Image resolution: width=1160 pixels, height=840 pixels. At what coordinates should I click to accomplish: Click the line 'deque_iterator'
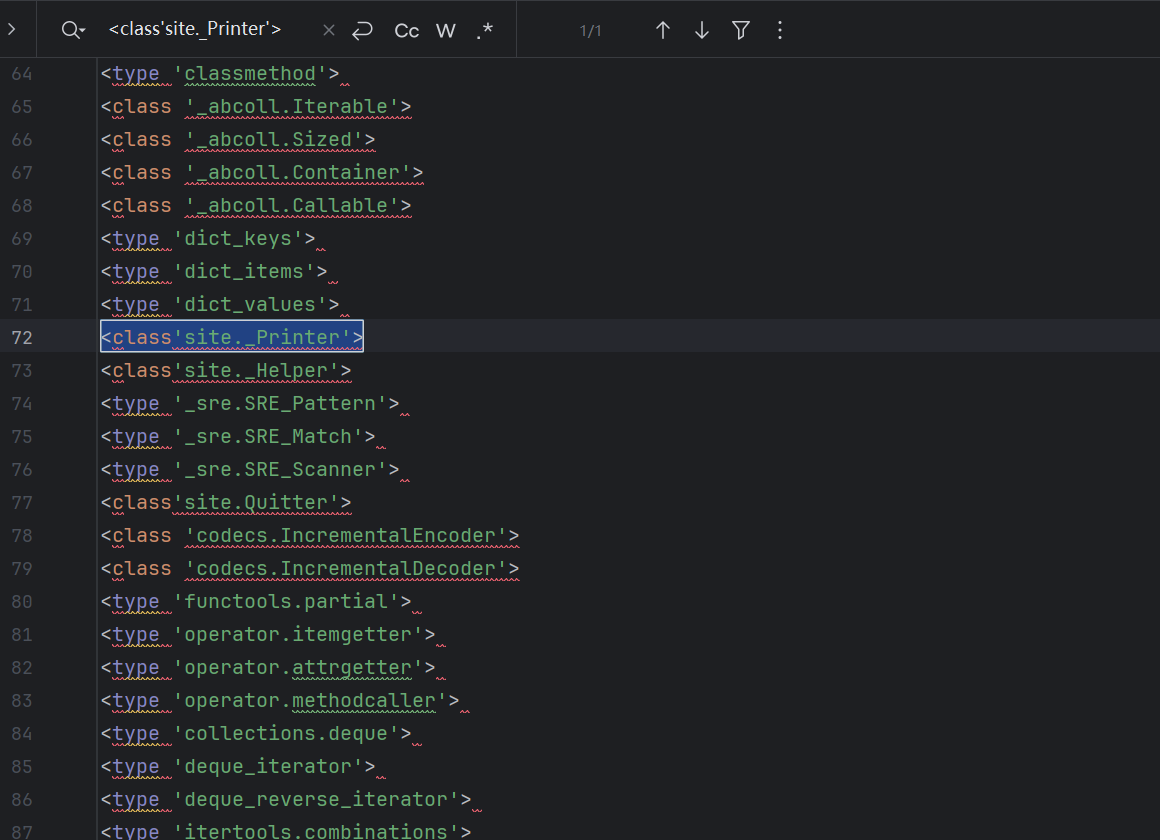click(238, 766)
